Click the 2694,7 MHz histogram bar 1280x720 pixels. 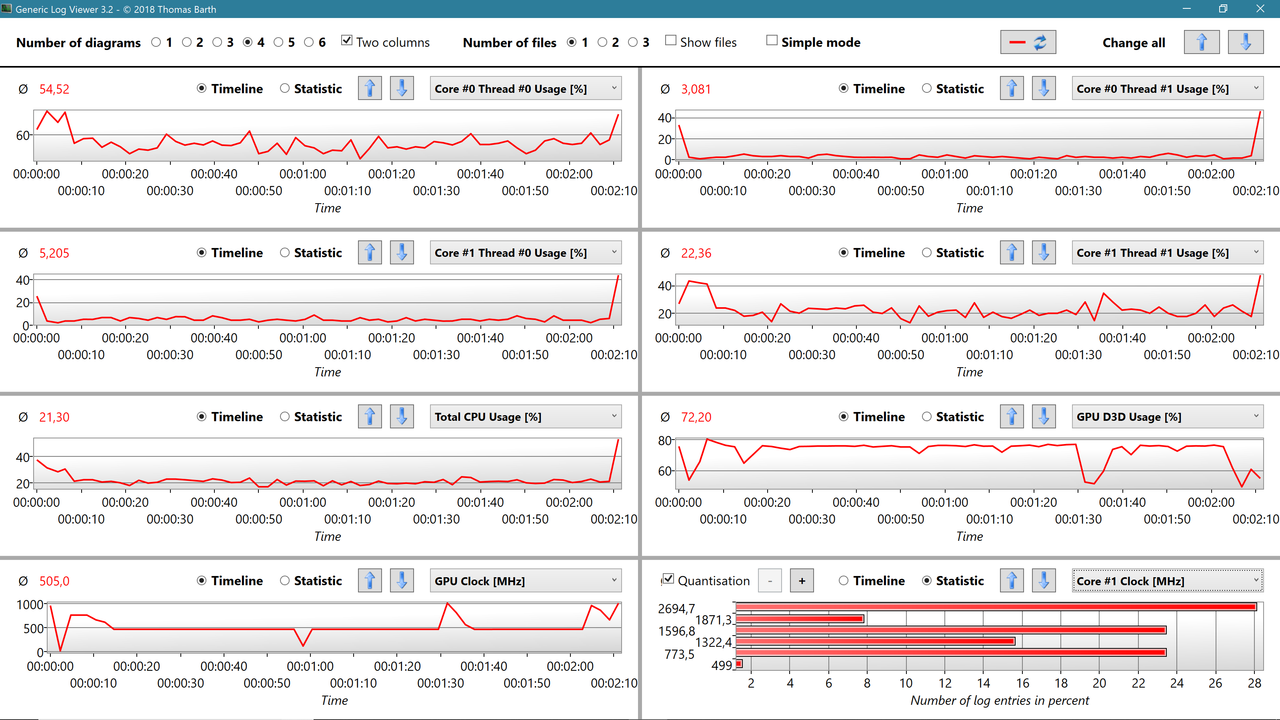[x=995, y=607]
